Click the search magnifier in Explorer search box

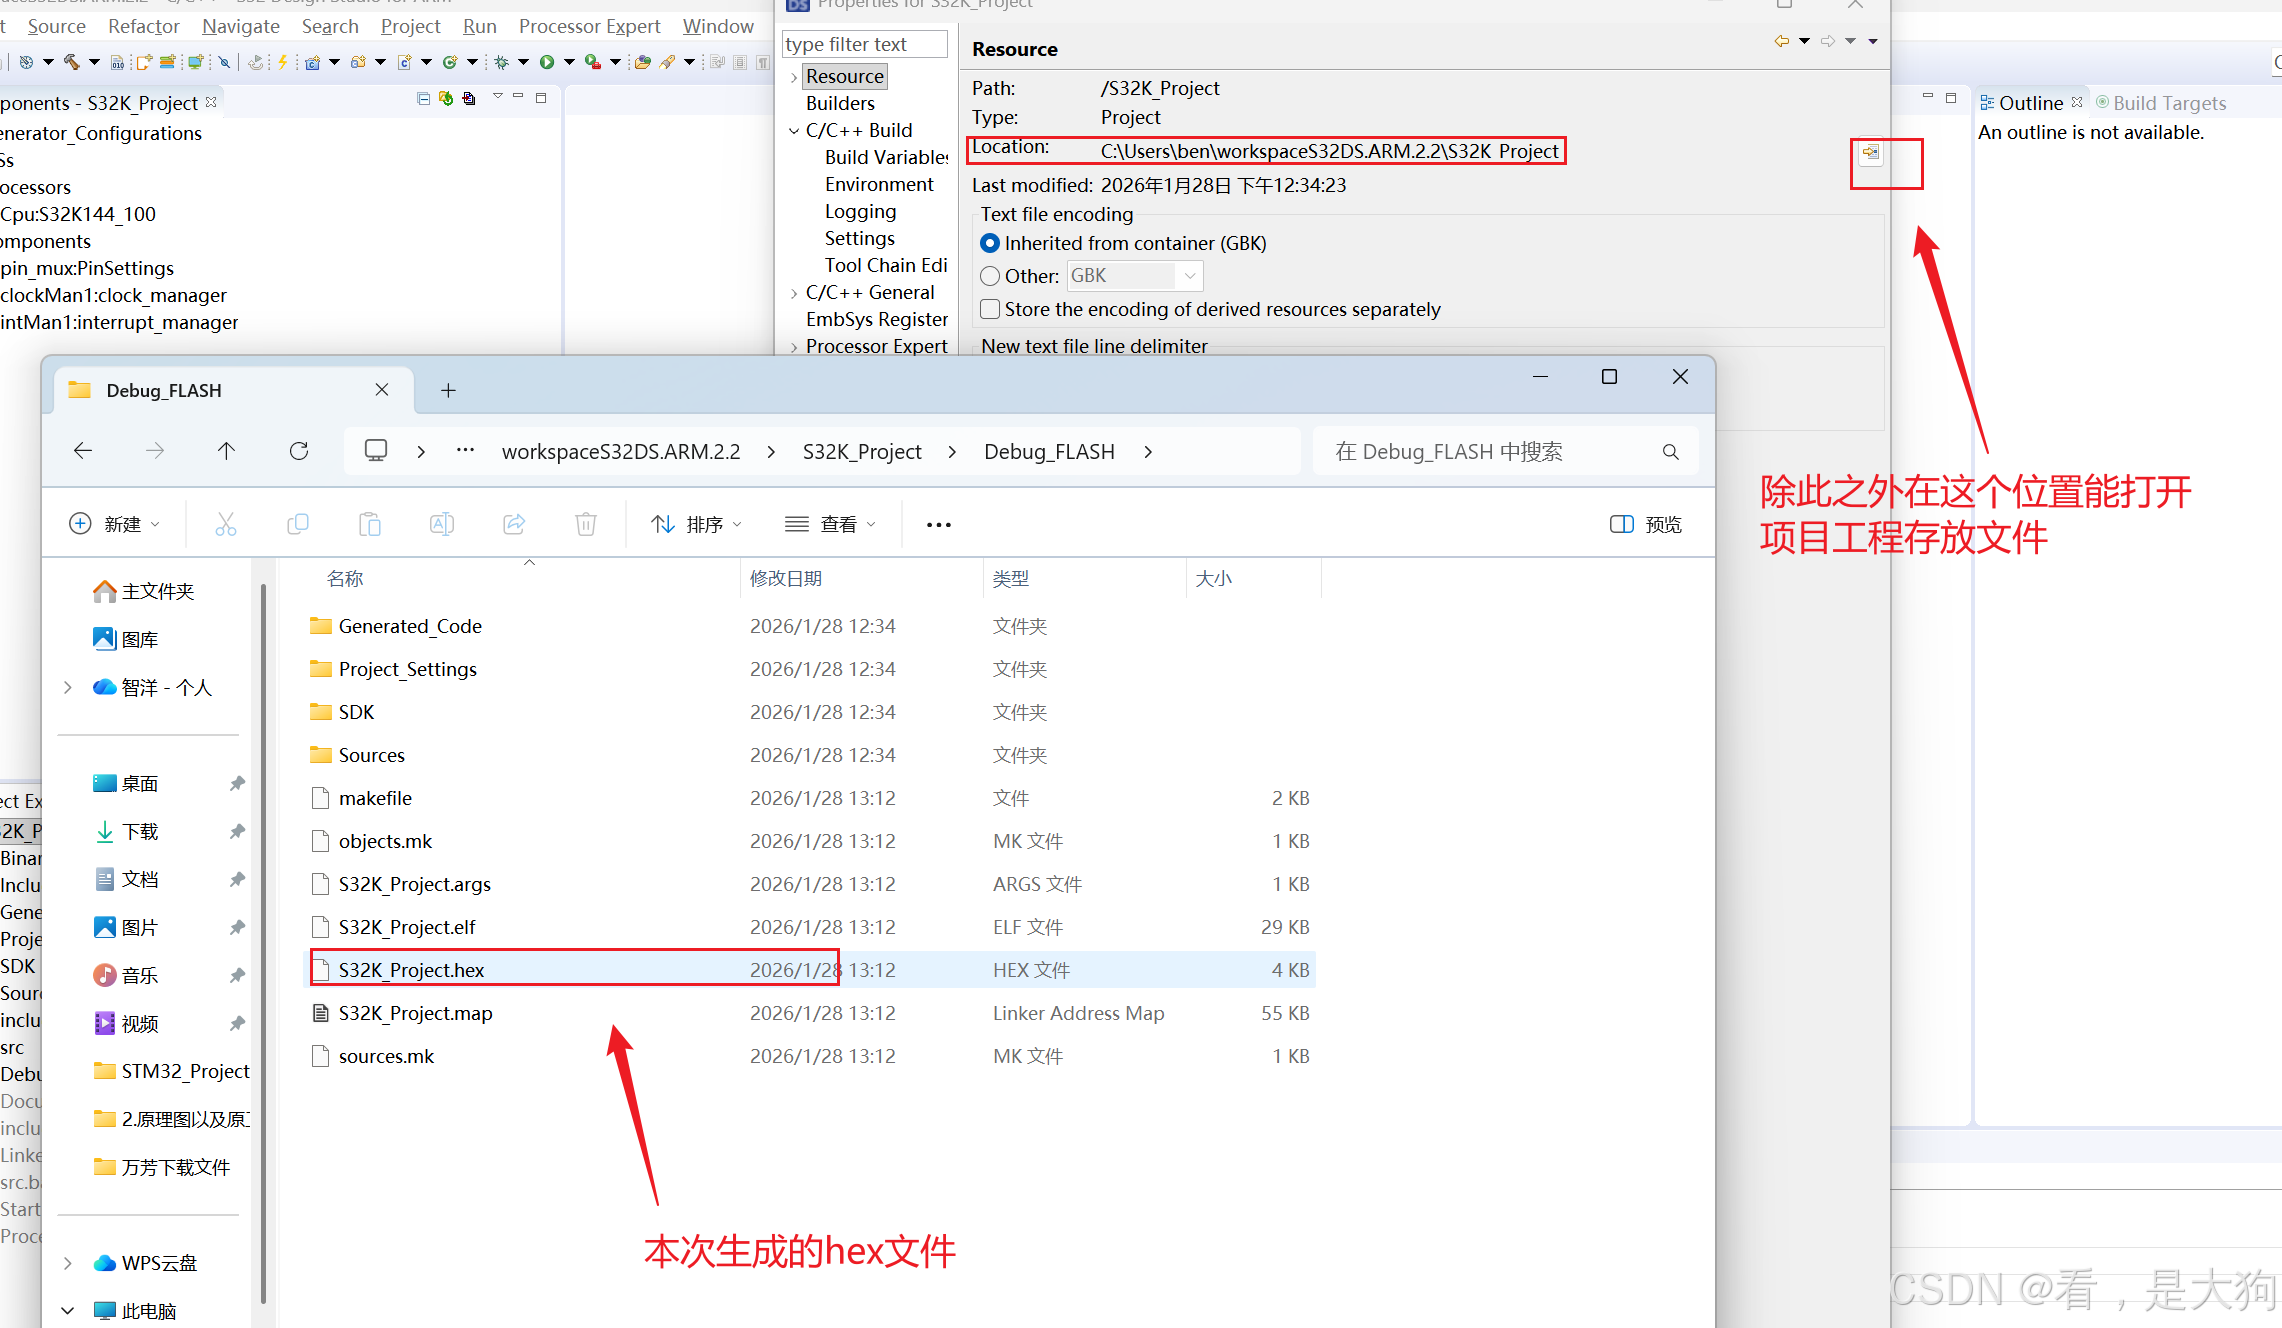tap(1670, 452)
